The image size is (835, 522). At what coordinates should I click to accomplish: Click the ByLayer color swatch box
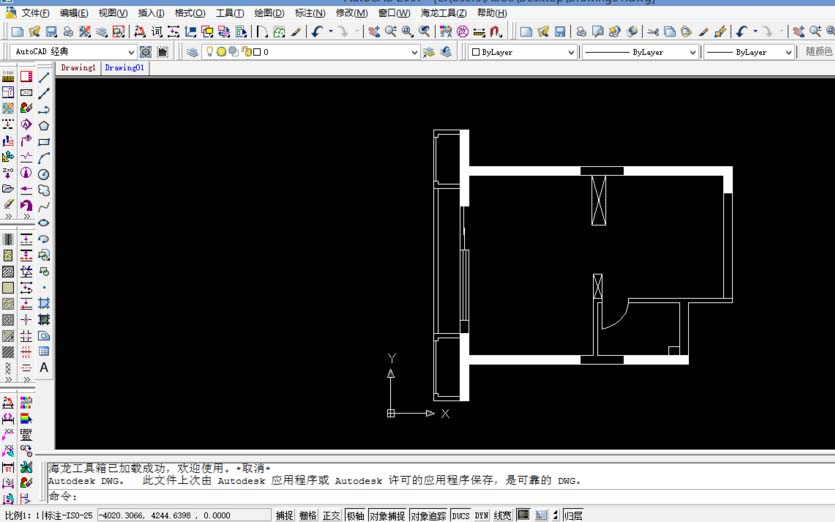click(476, 52)
